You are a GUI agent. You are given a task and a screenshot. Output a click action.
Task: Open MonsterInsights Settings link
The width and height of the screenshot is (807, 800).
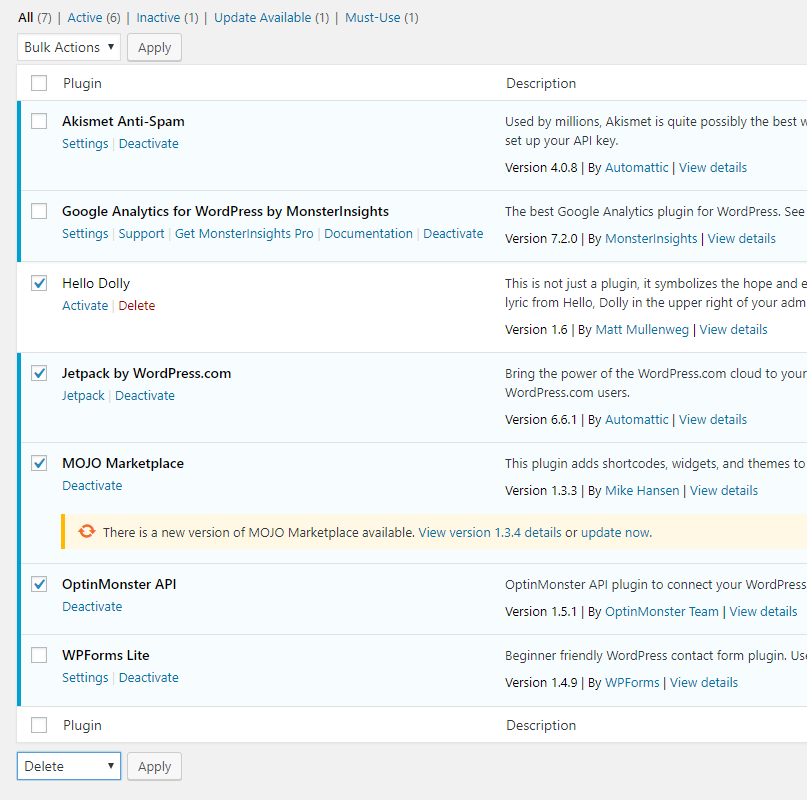85,234
